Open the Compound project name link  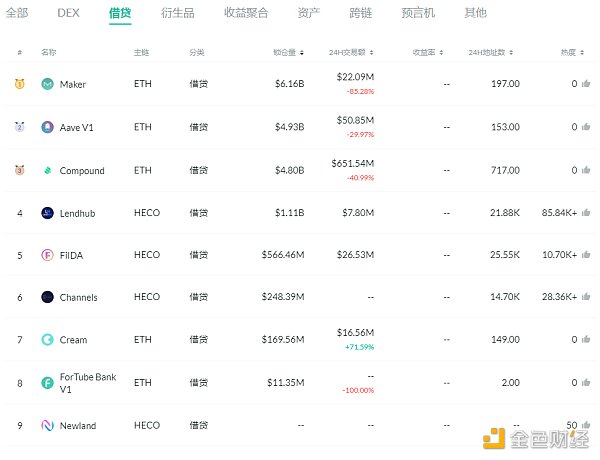(x=82, y=171)
